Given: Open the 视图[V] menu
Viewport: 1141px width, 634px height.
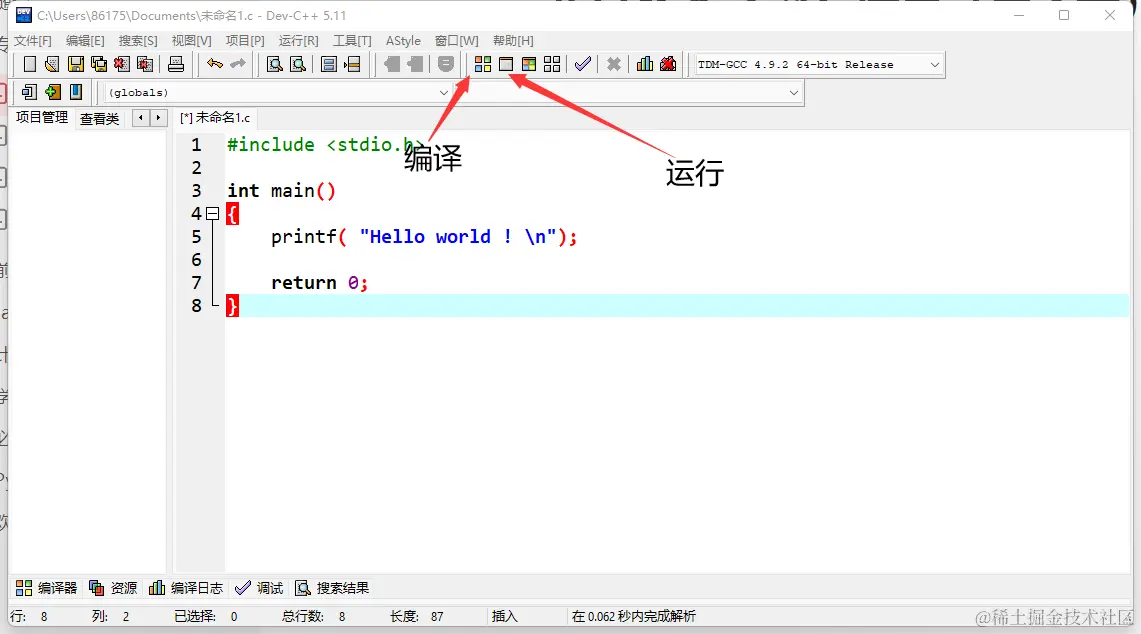Looking at the screenshot, I should (x=191, y=41).
